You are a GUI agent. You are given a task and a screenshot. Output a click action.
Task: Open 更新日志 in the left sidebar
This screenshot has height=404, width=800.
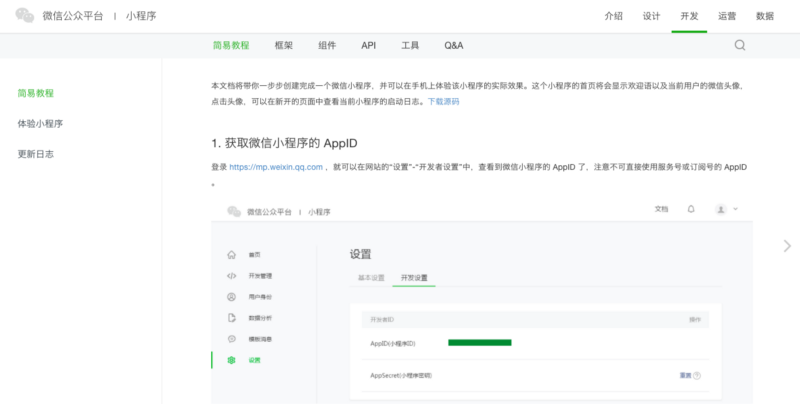tap(35, 154)
